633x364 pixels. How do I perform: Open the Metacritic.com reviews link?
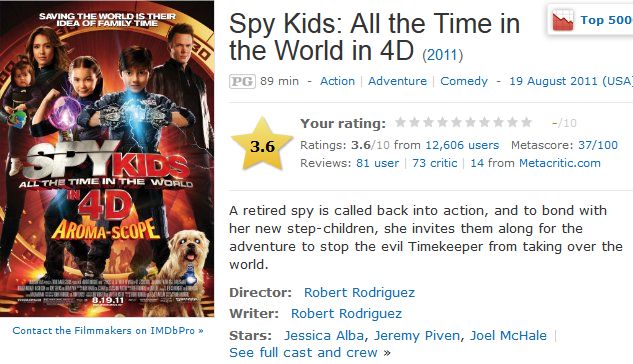pyautogui.click(x=560, y=163)
